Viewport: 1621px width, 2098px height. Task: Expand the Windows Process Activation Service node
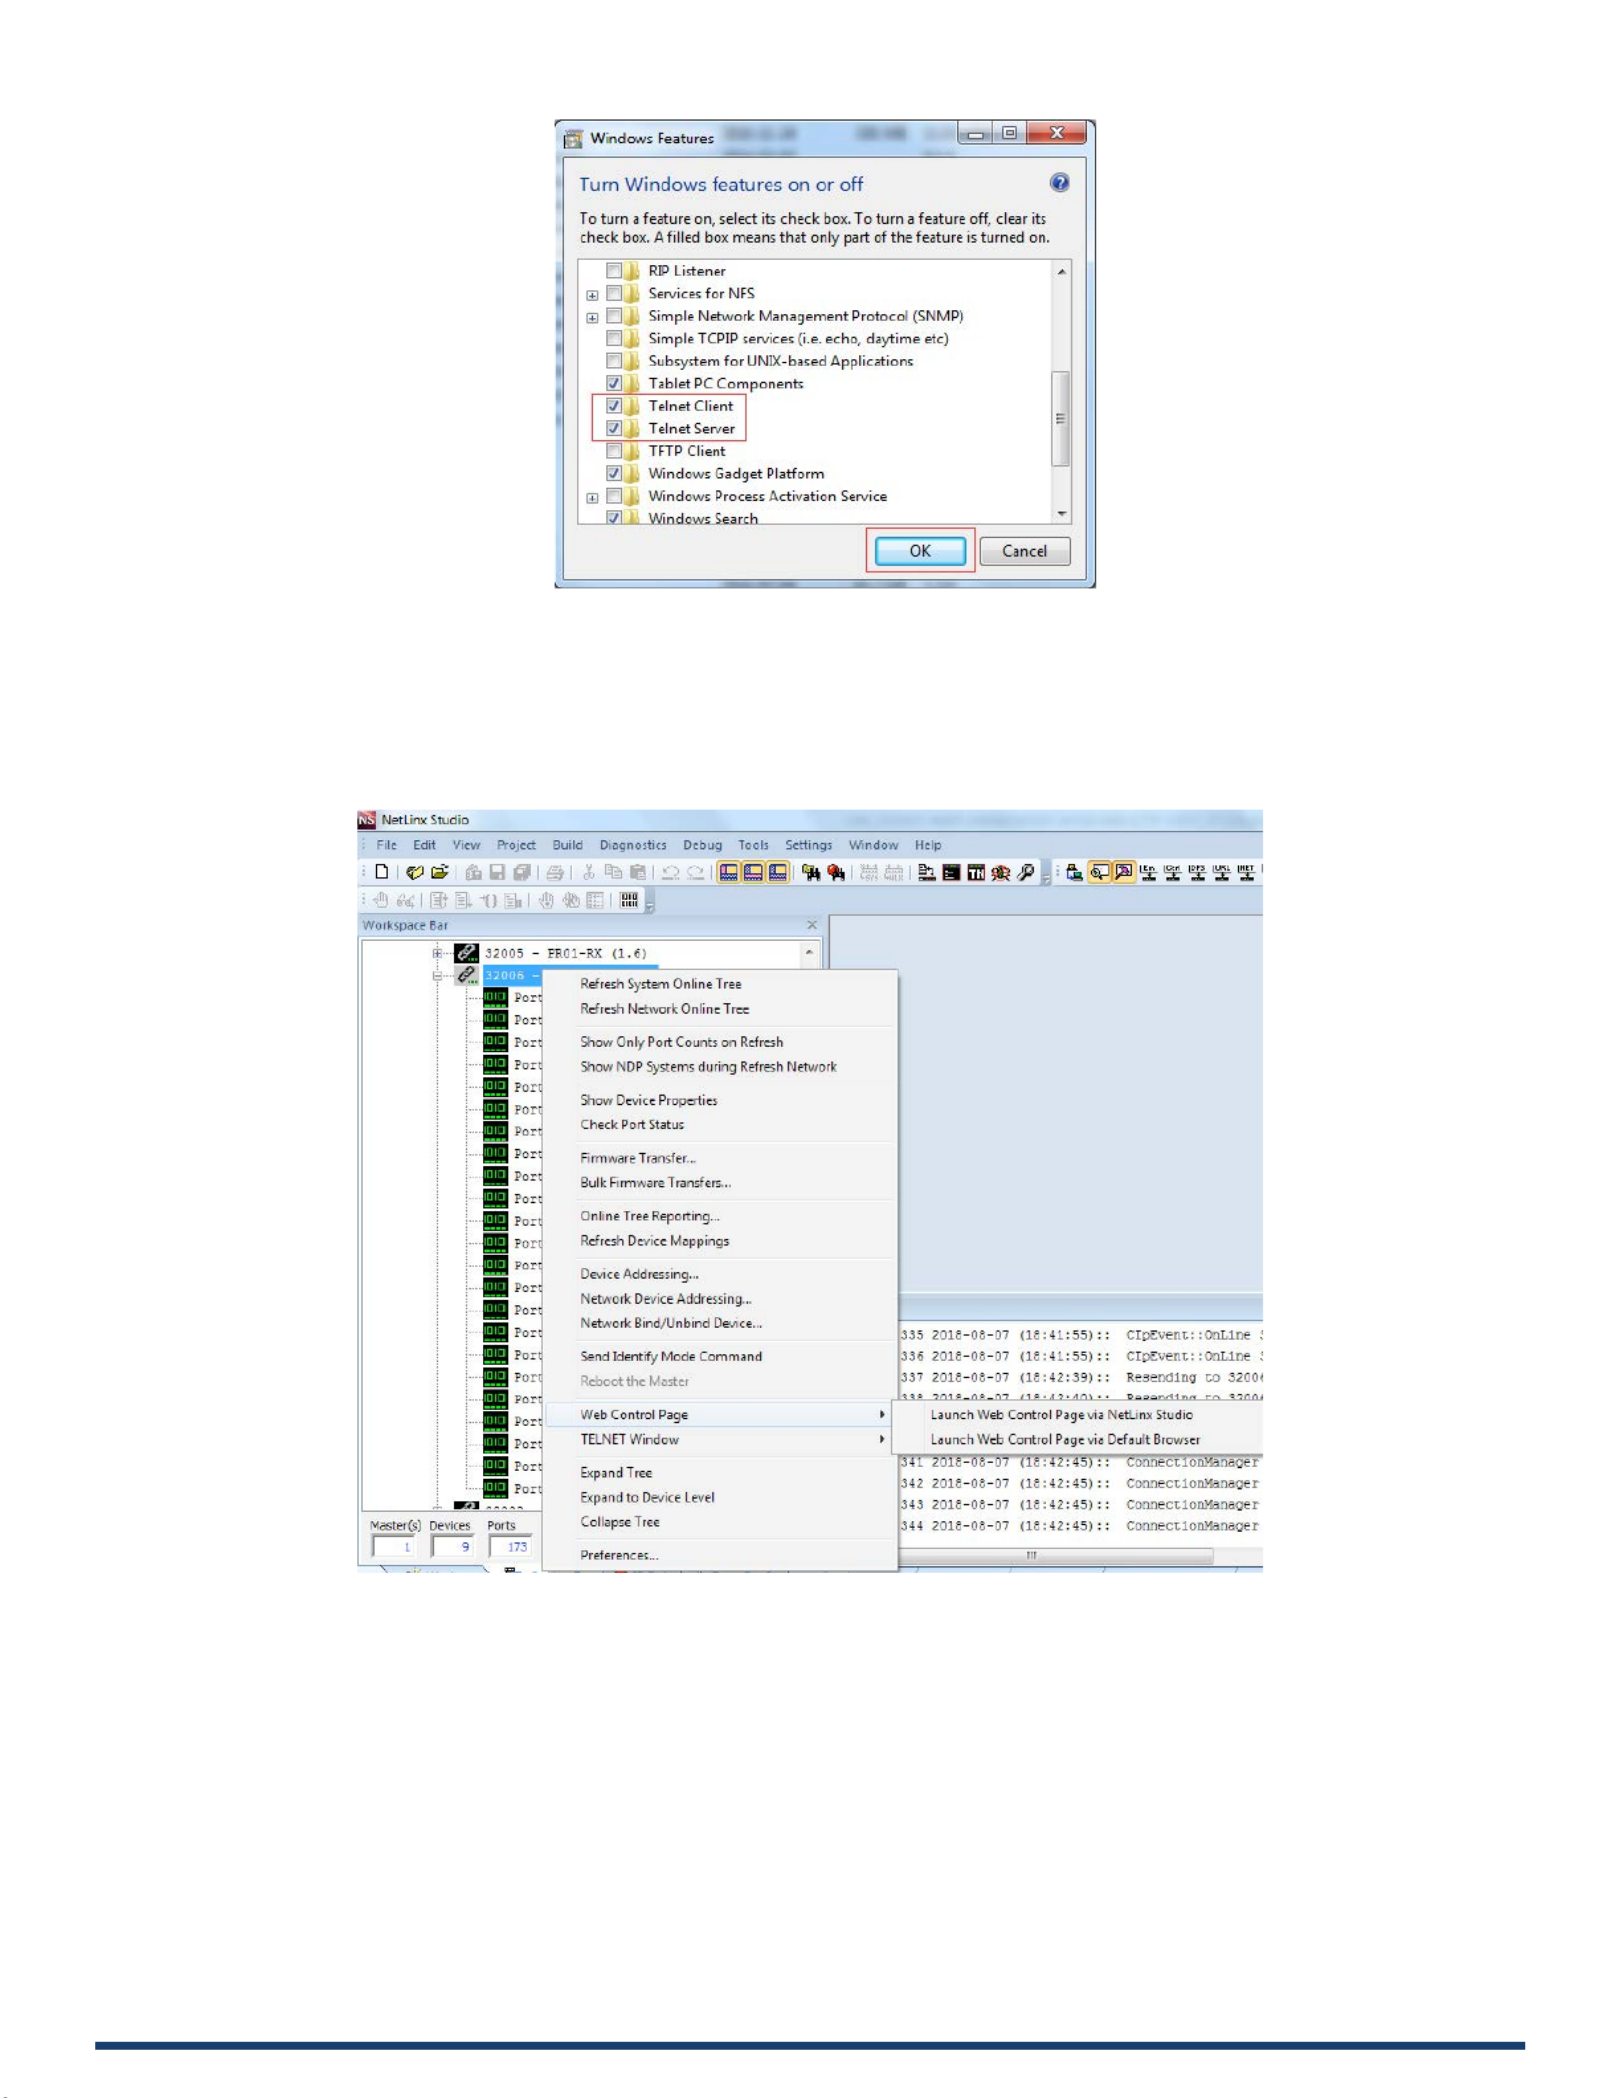[592, 498]
